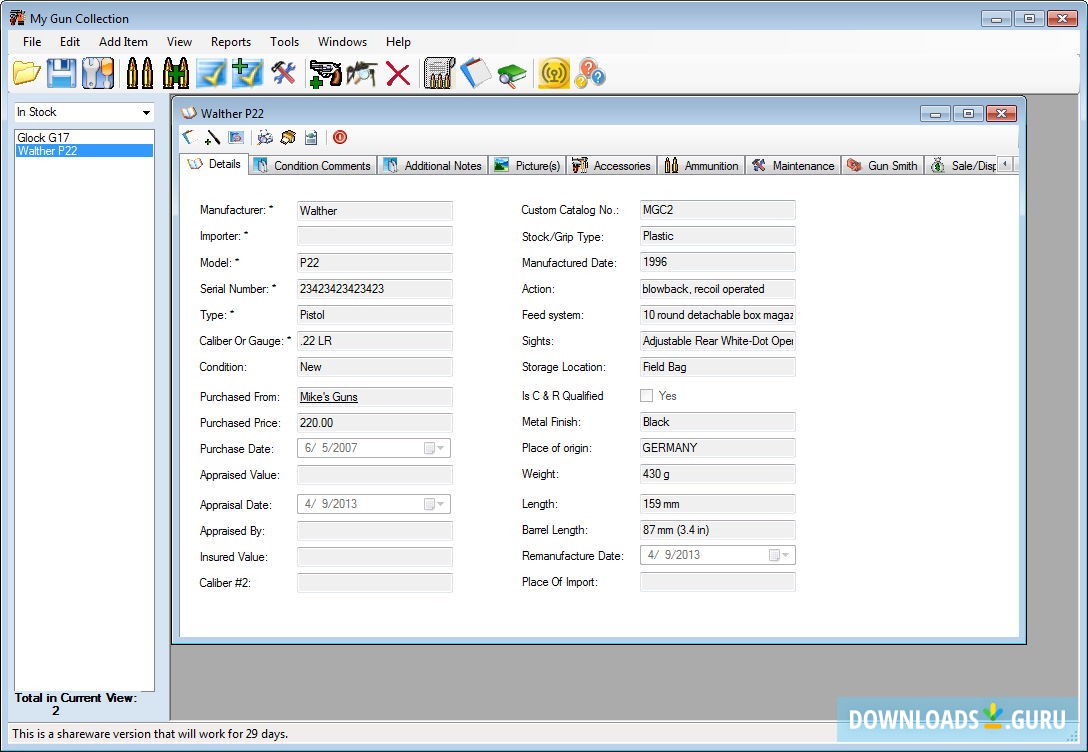Select Walther P22 in the gun list
The height and width of the screenshot is (752, 1088).
click(84, 151)
